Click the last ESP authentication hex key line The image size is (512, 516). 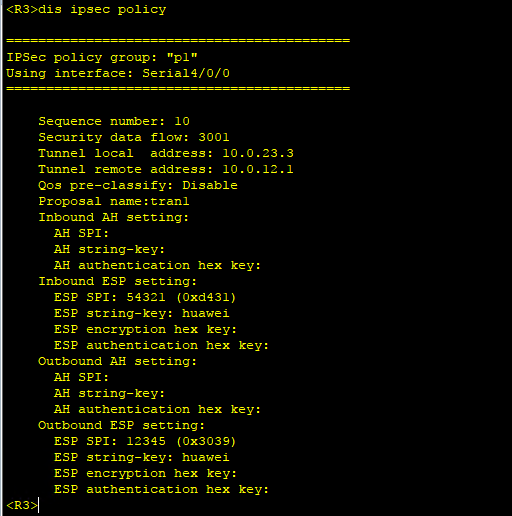tap(161, 489)
